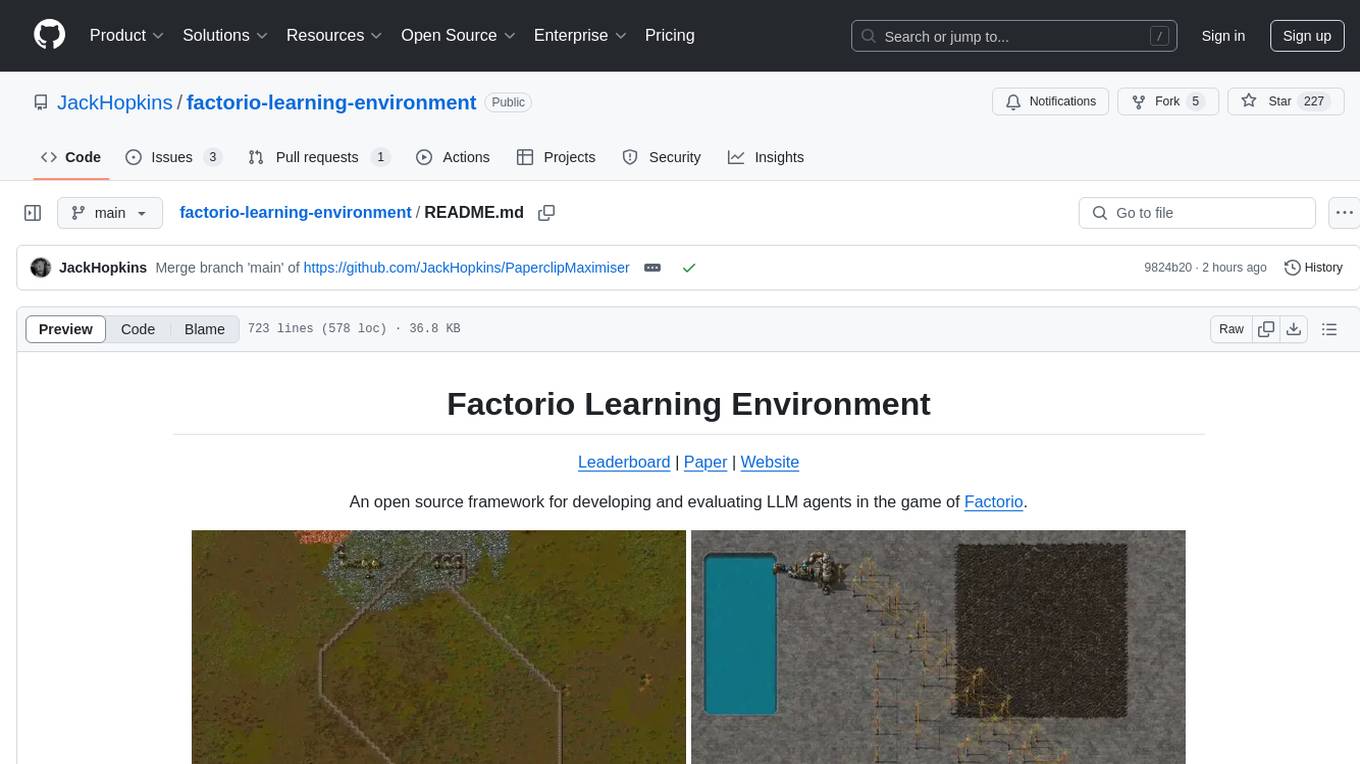Copy the raw file contents
Screen dimensions: 1360x764
point(1267,329)
